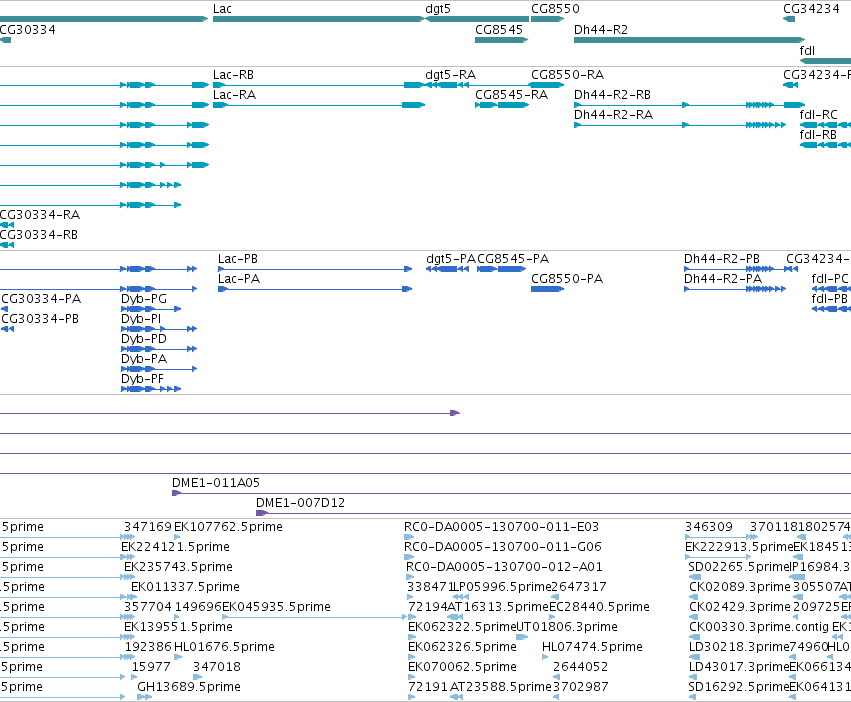
Task: Click the CG8550-PA protein label
Action: point(567,279)
